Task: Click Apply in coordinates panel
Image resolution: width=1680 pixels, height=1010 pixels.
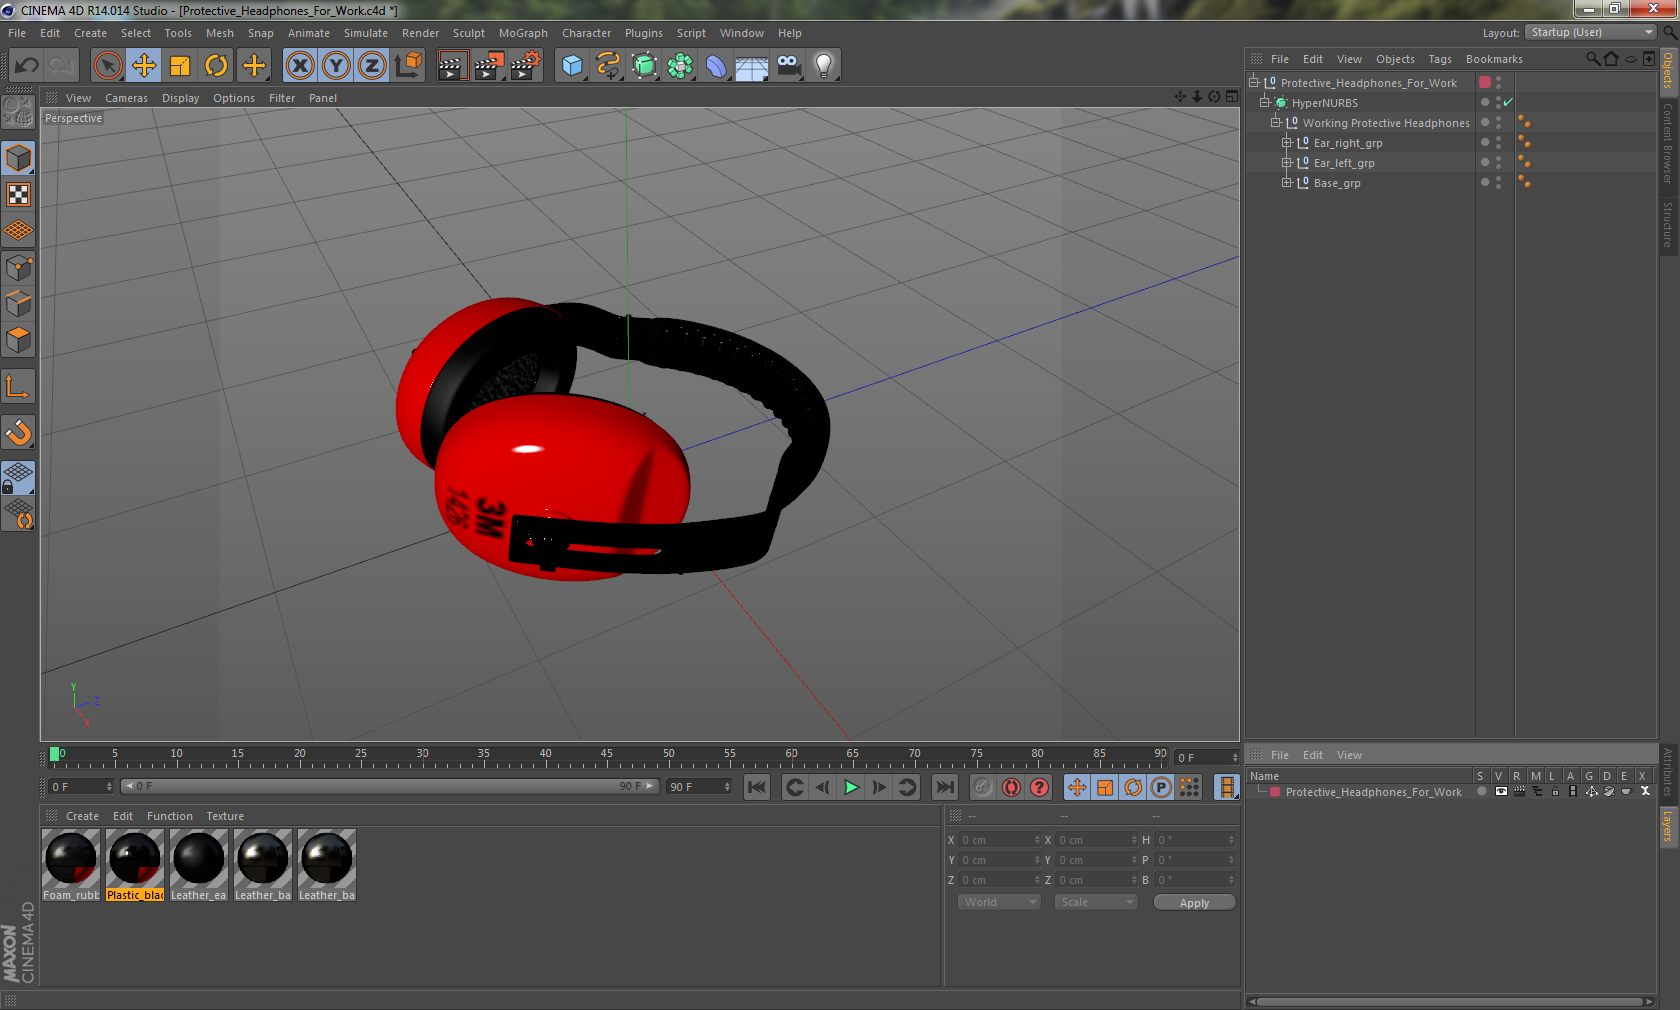Action: tap(1194, 902)
